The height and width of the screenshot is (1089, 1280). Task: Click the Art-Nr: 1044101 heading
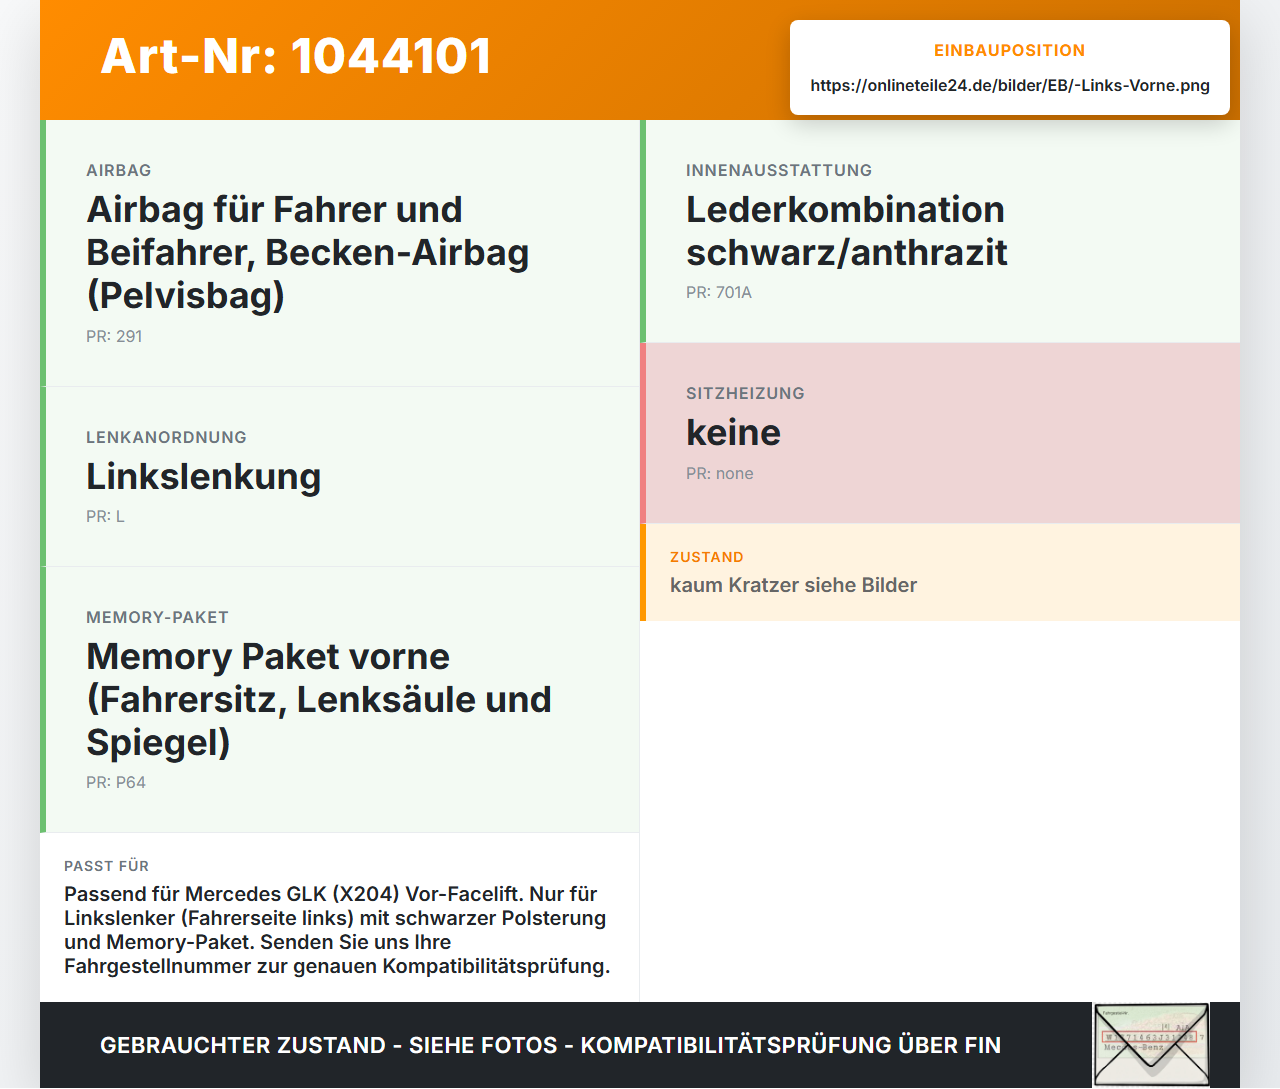[296, 56]
